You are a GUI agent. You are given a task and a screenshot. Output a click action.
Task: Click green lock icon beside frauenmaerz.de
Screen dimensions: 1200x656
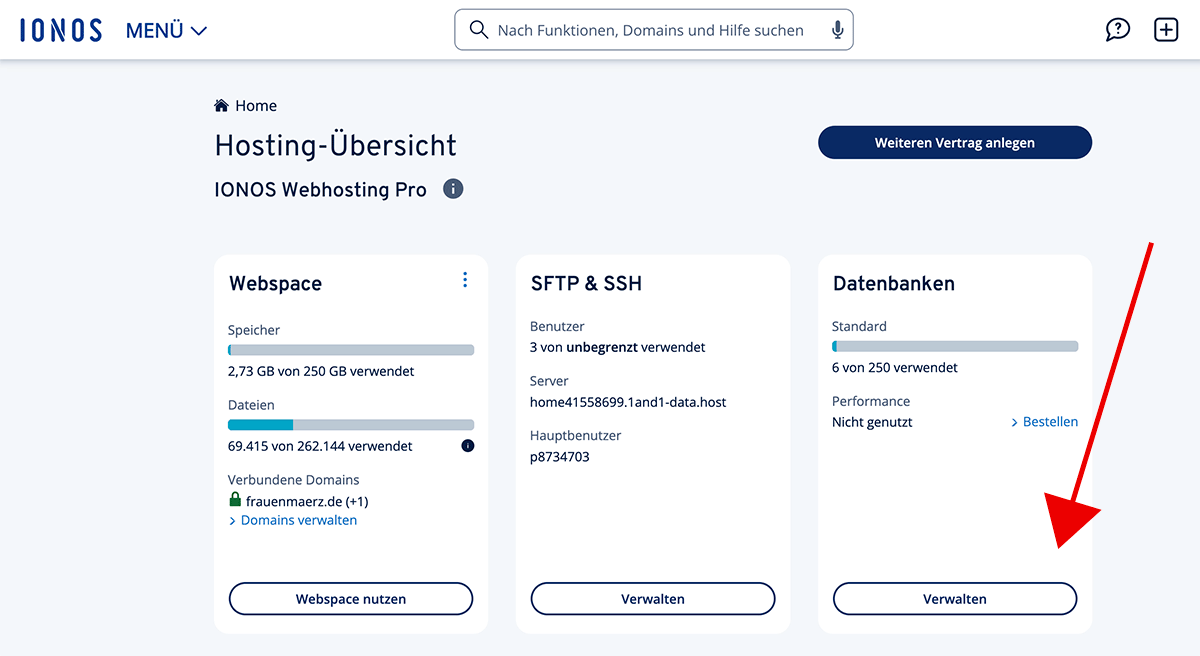coord(235,500)
